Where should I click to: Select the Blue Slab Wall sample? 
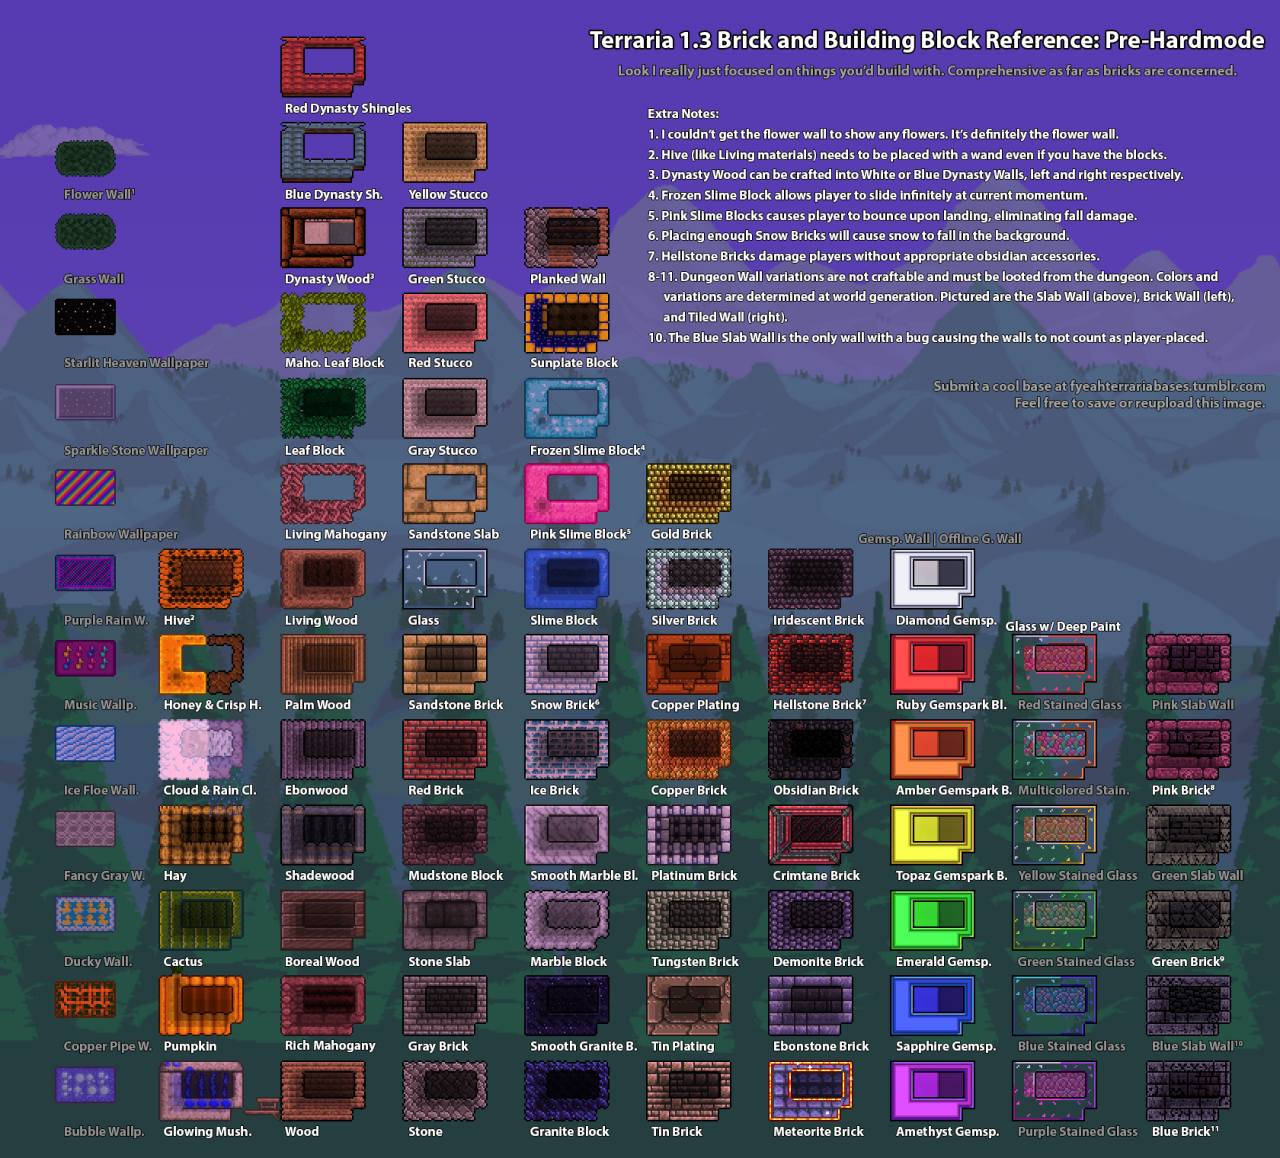tap(1189, 1005)
